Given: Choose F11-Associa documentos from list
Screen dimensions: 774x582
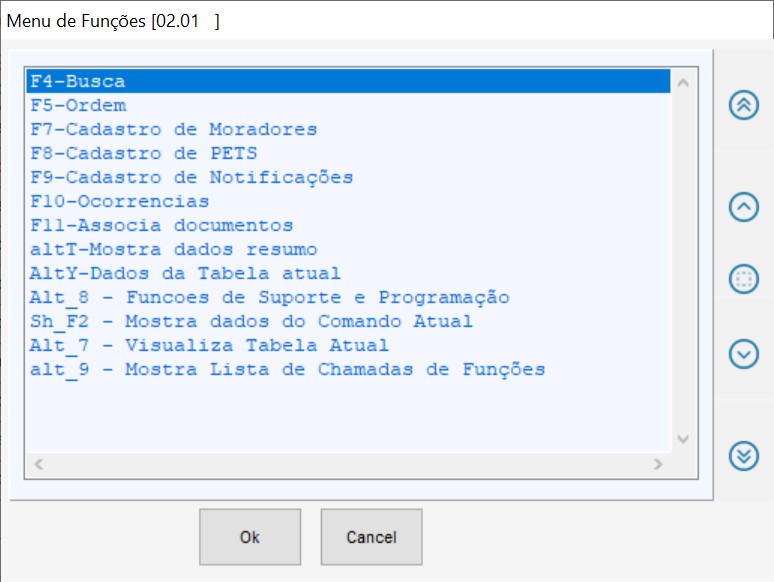Looking at the screenshot, I should tap(162, 225).
